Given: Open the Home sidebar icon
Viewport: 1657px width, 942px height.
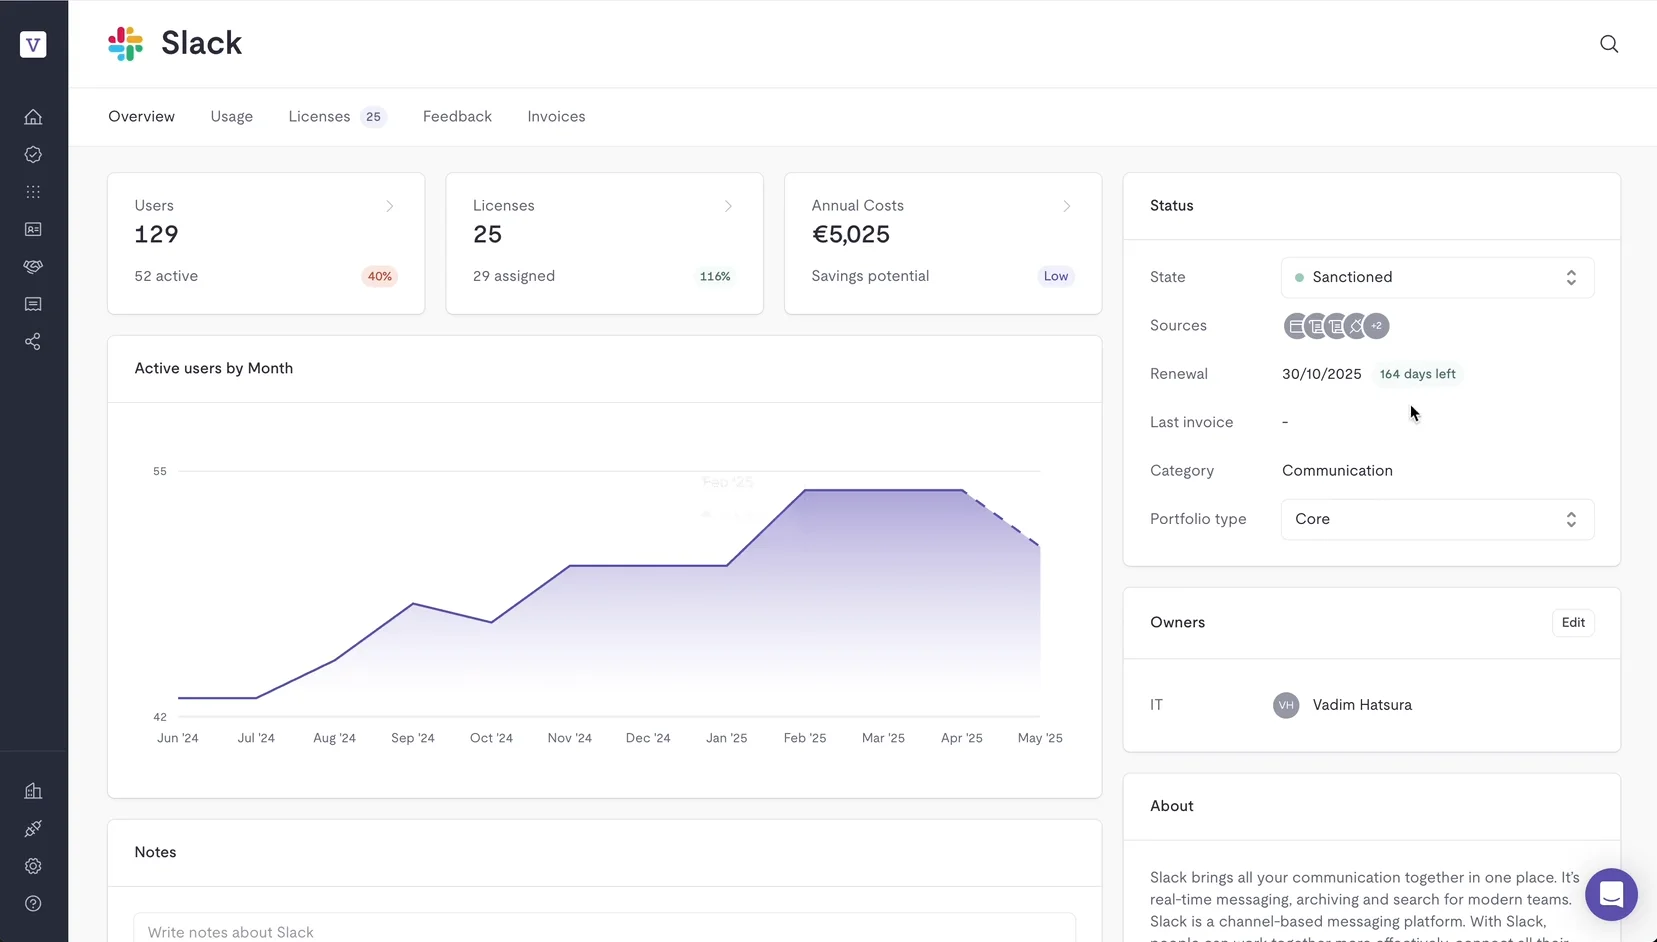Looking at the screenshot, I should [33, 117].
